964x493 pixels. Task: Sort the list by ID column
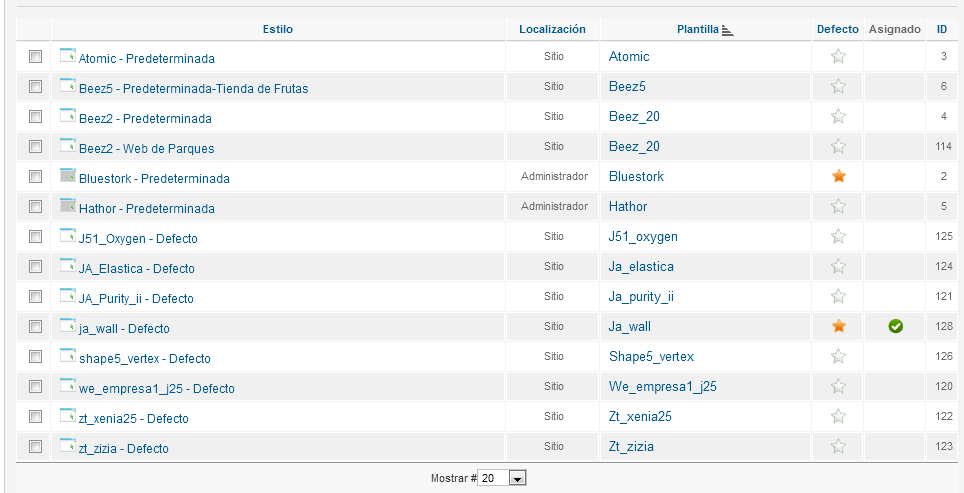coord(941,29)
